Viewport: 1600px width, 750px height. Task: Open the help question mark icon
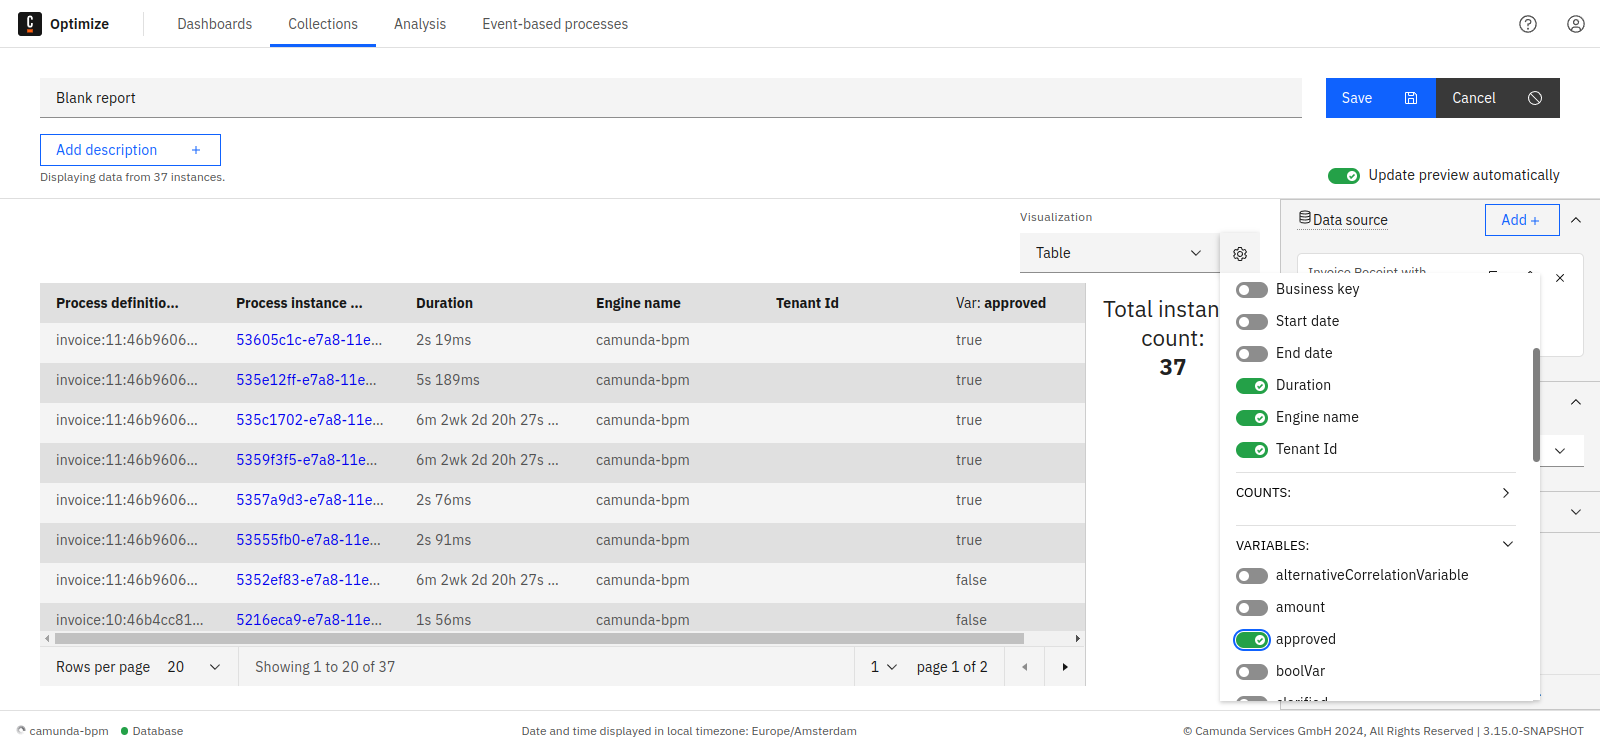(x=1528, y=24)
